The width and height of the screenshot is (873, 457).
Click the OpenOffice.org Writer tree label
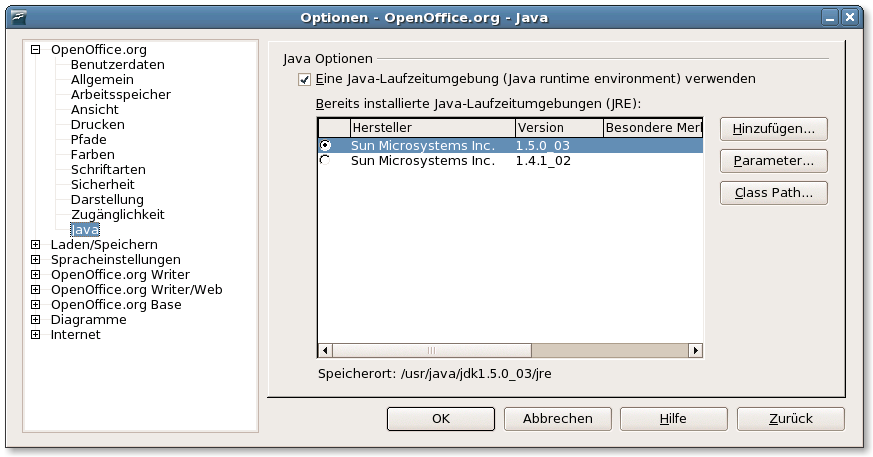(120, 275)
